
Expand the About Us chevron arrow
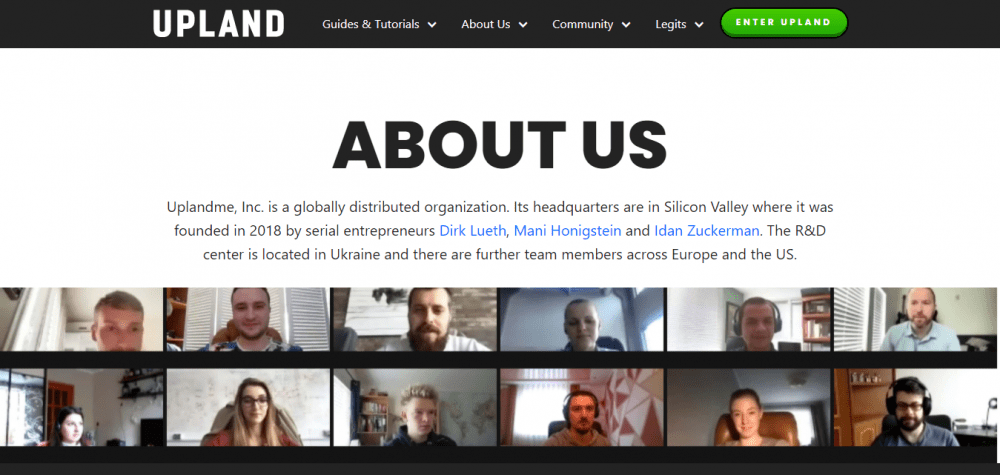click(523, 25)
